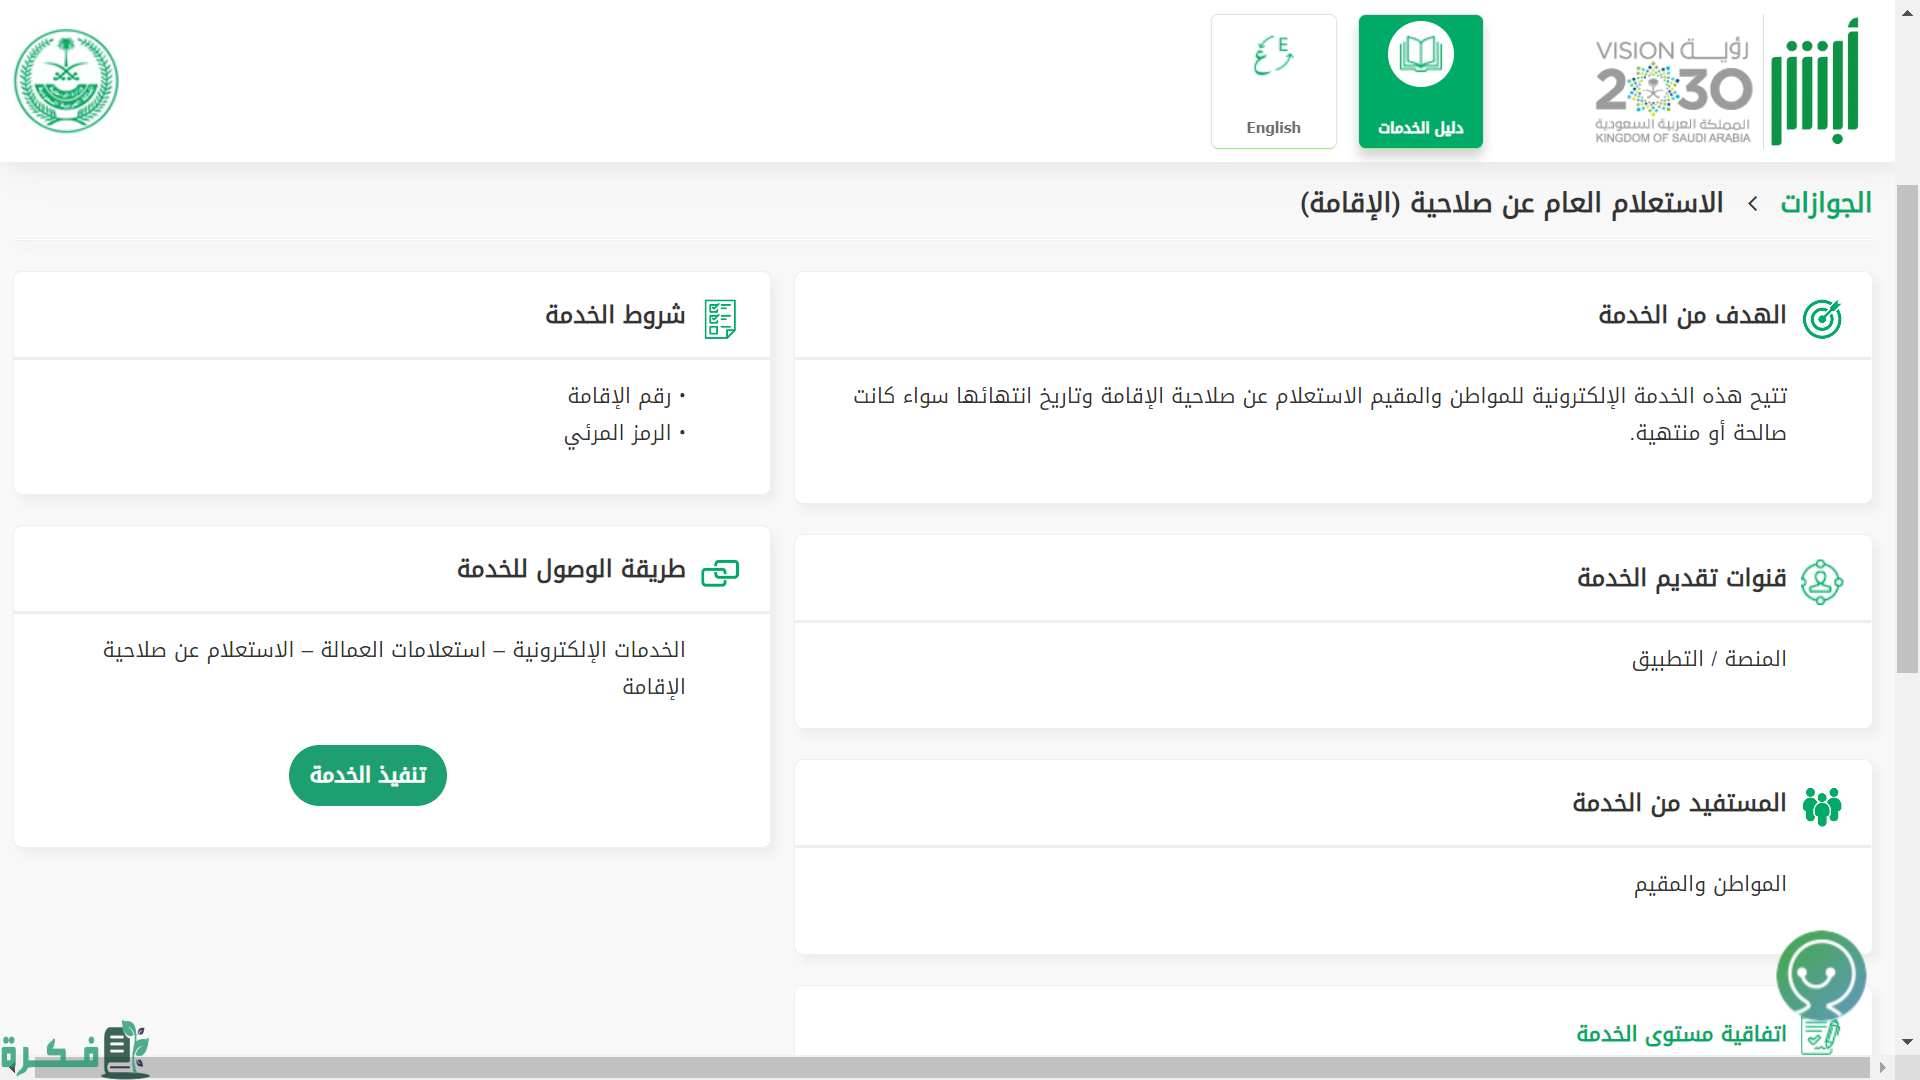Open the services guide (دليل الخدمات) button
The height and width of the screenshot is (1080, 1920).
pos(1420,82)
